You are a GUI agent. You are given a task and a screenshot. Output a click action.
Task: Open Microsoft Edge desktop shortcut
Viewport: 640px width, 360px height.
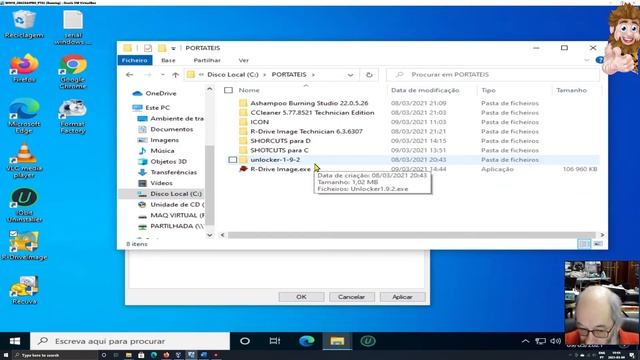coord(24,116)
